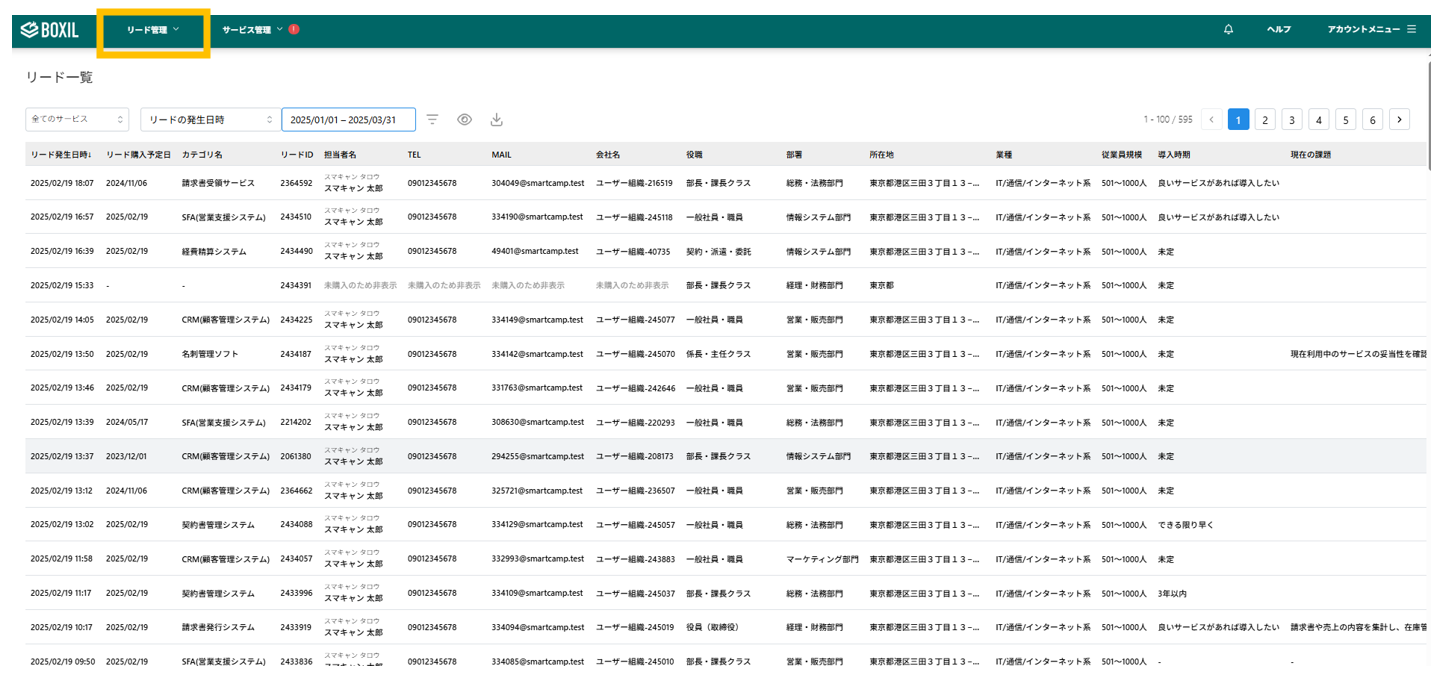The width and height of the screenshot is (1455, 686).
Task: Click the date range input field
Action: pyautogui.click(x=348, y=120)
